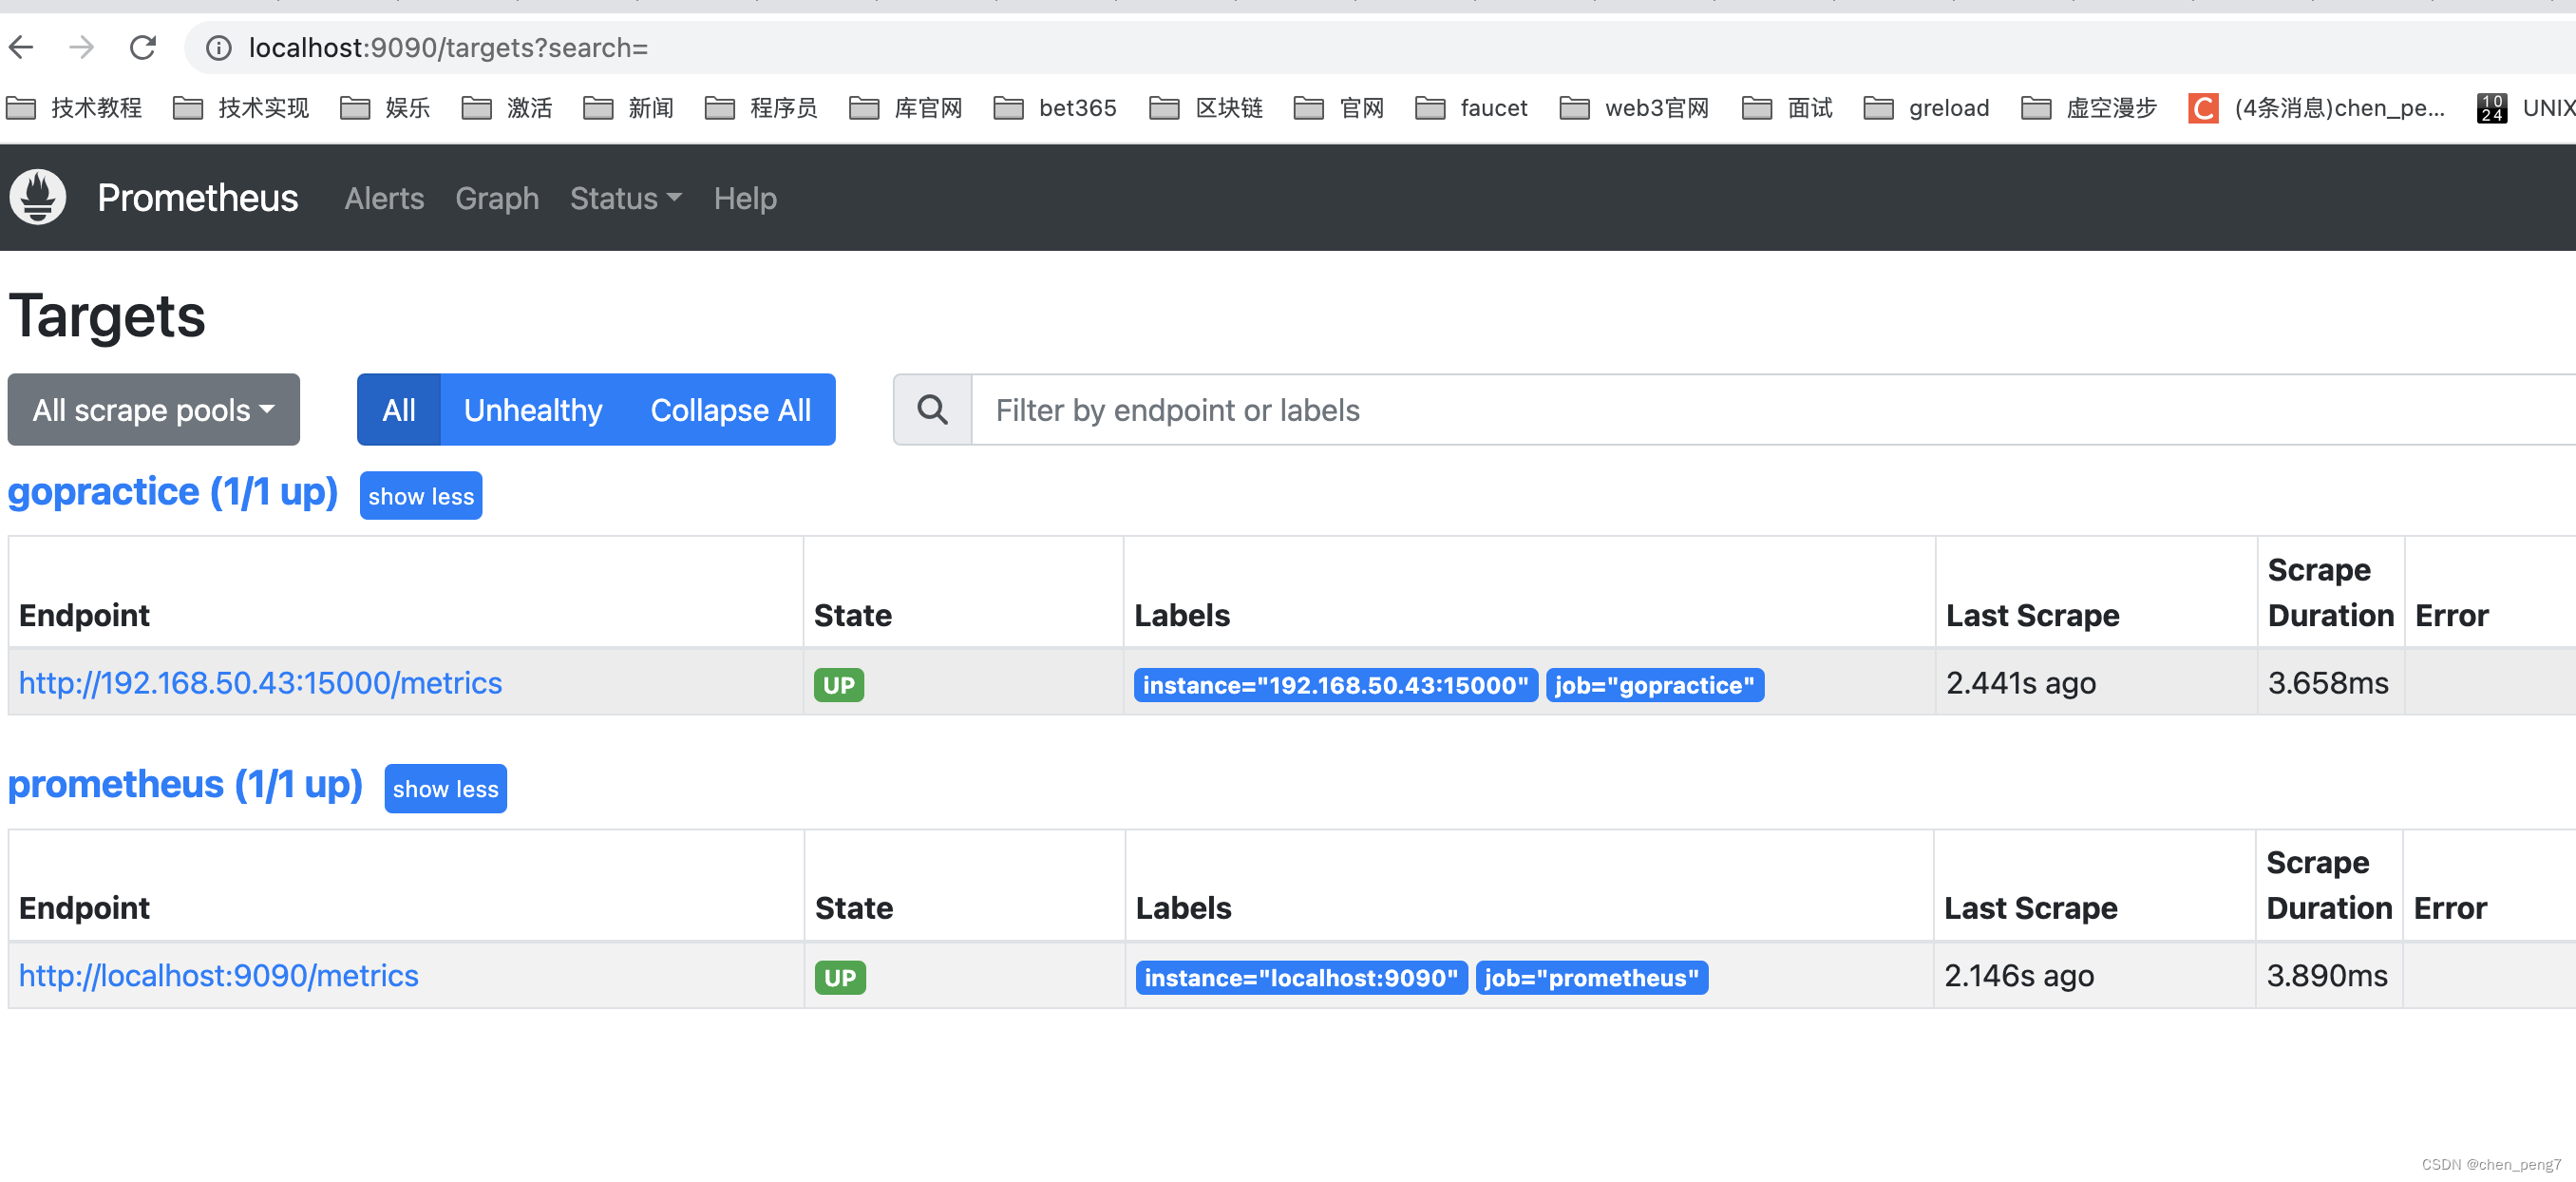Screen dimensions: 2576x1182
Task: Open the 激活 bookmark folder
Action: [507, 108]
